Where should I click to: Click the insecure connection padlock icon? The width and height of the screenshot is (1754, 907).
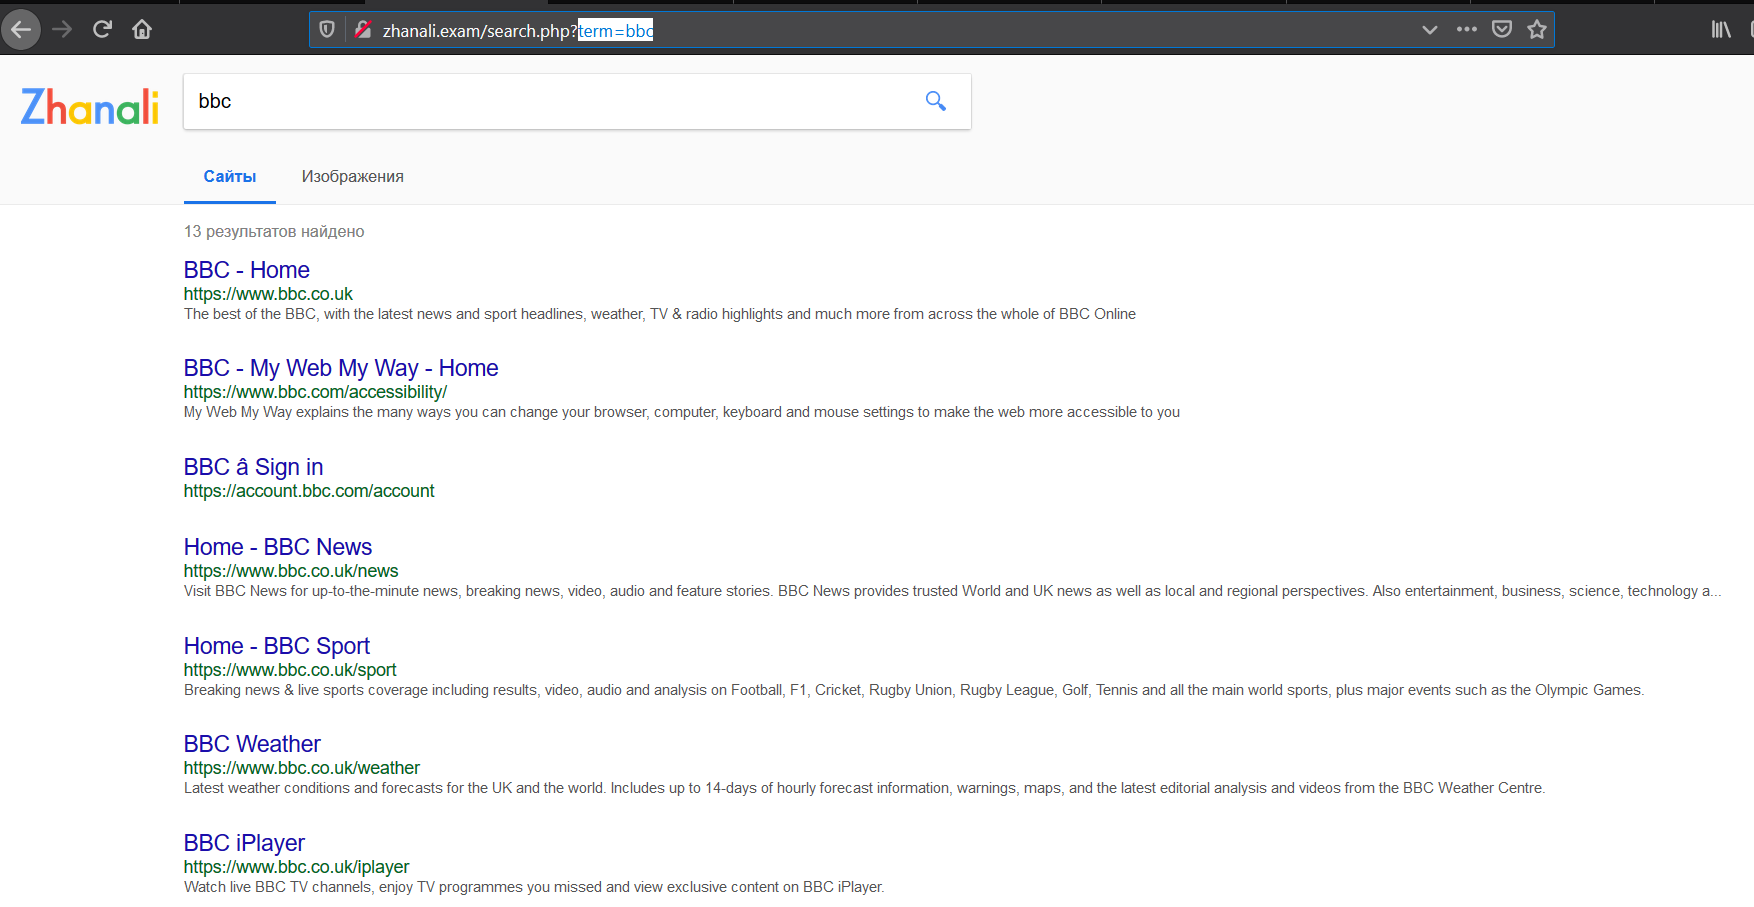363,30
